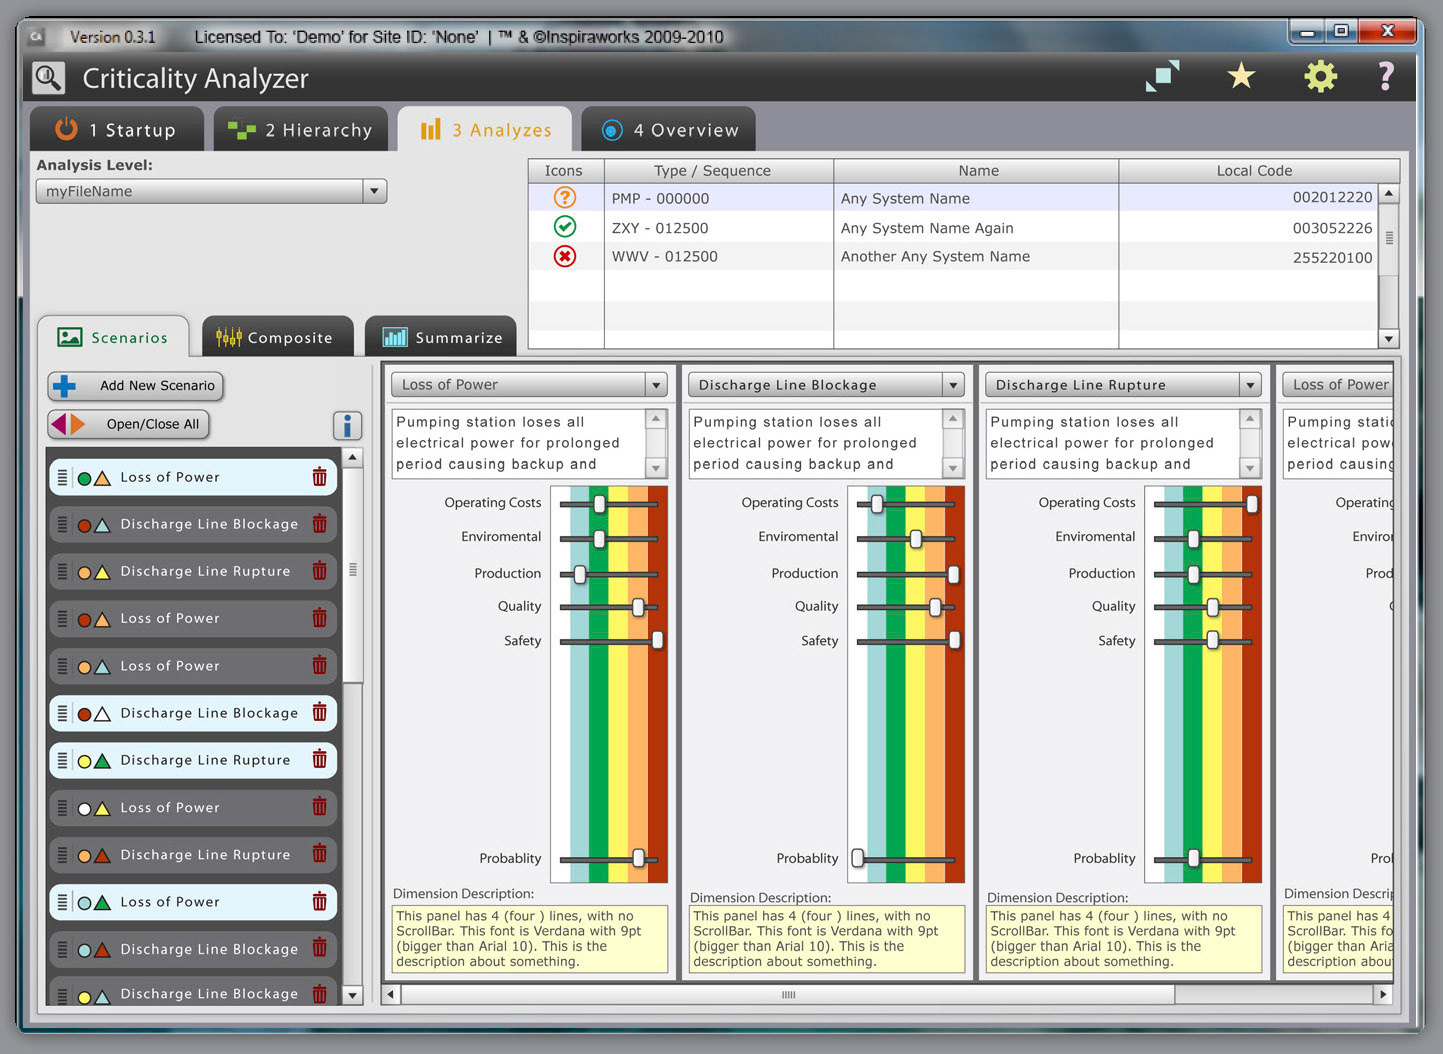Click the Safety slider handle in Loss of Power panel
This screenshot has height=1054, width=1443.
[658, 640]
